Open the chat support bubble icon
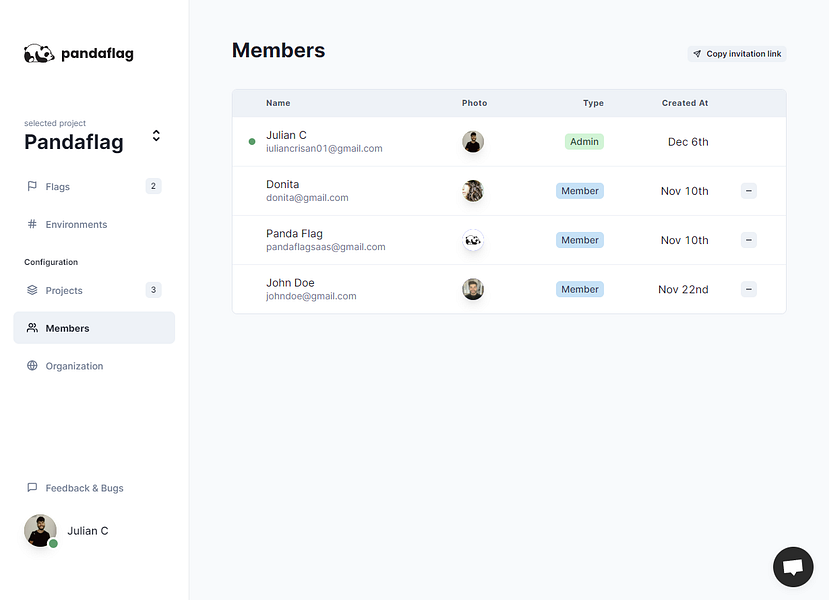 793,567
